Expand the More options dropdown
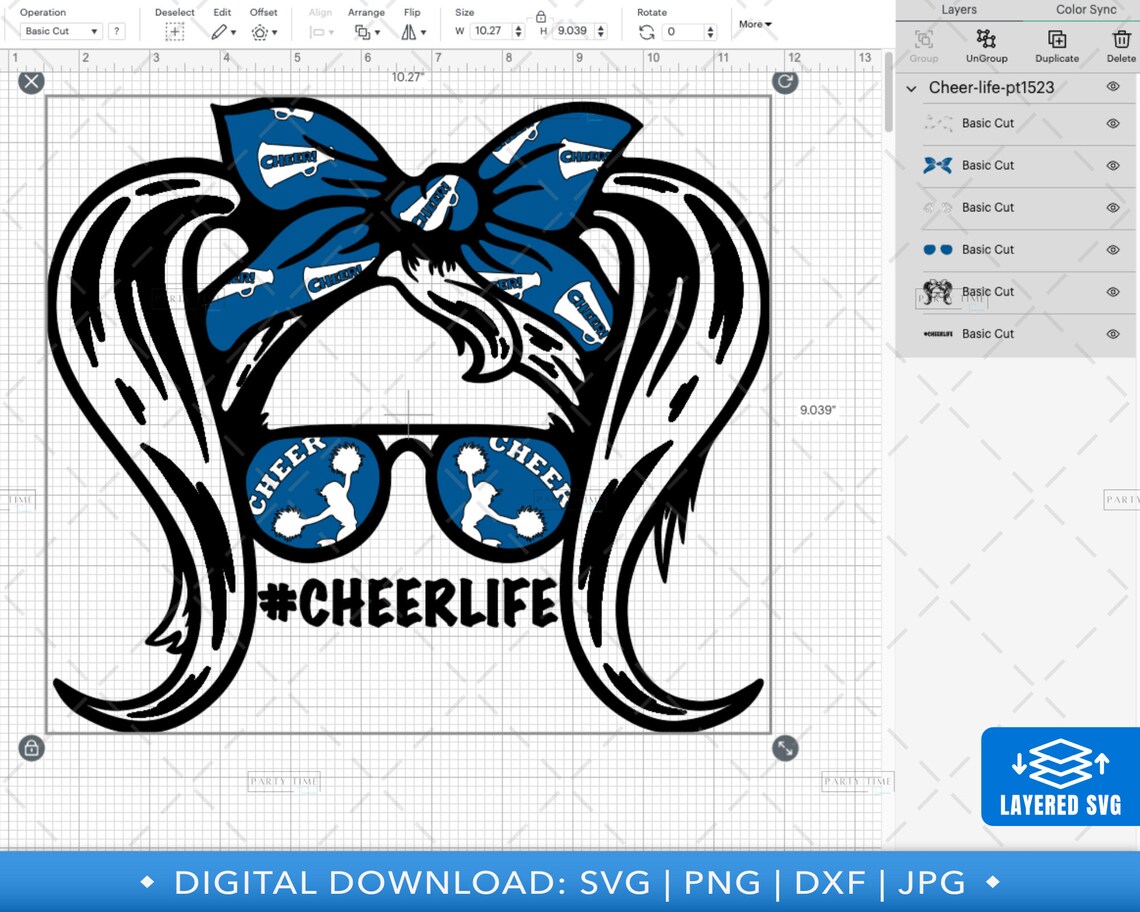1140x912 pixels. pos(755,24)
